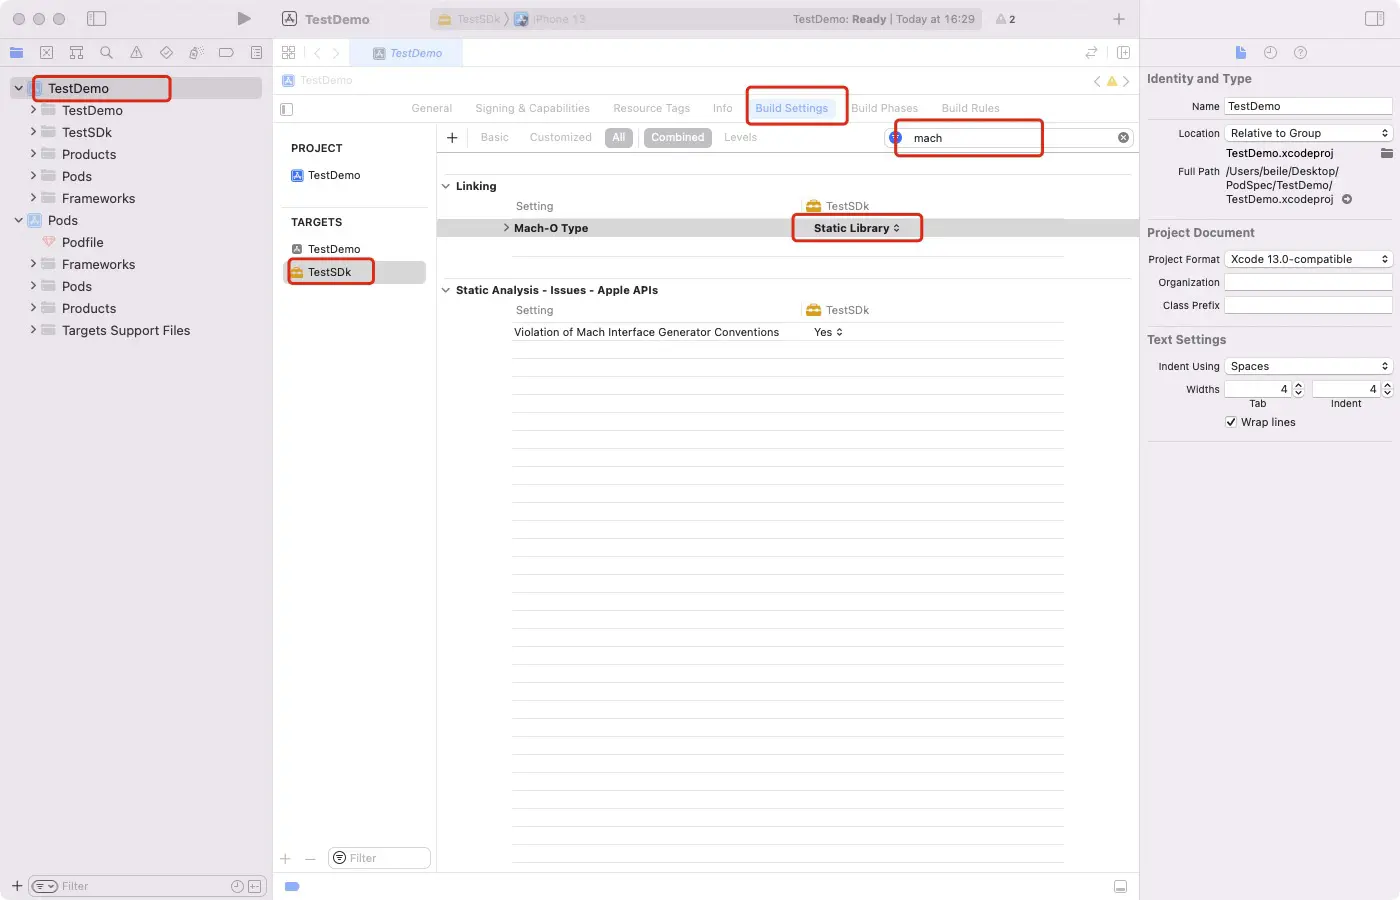Click the Run (play) button in toolbar
The width and height of the screenshot is (1400, 900).
click(244, 19)
